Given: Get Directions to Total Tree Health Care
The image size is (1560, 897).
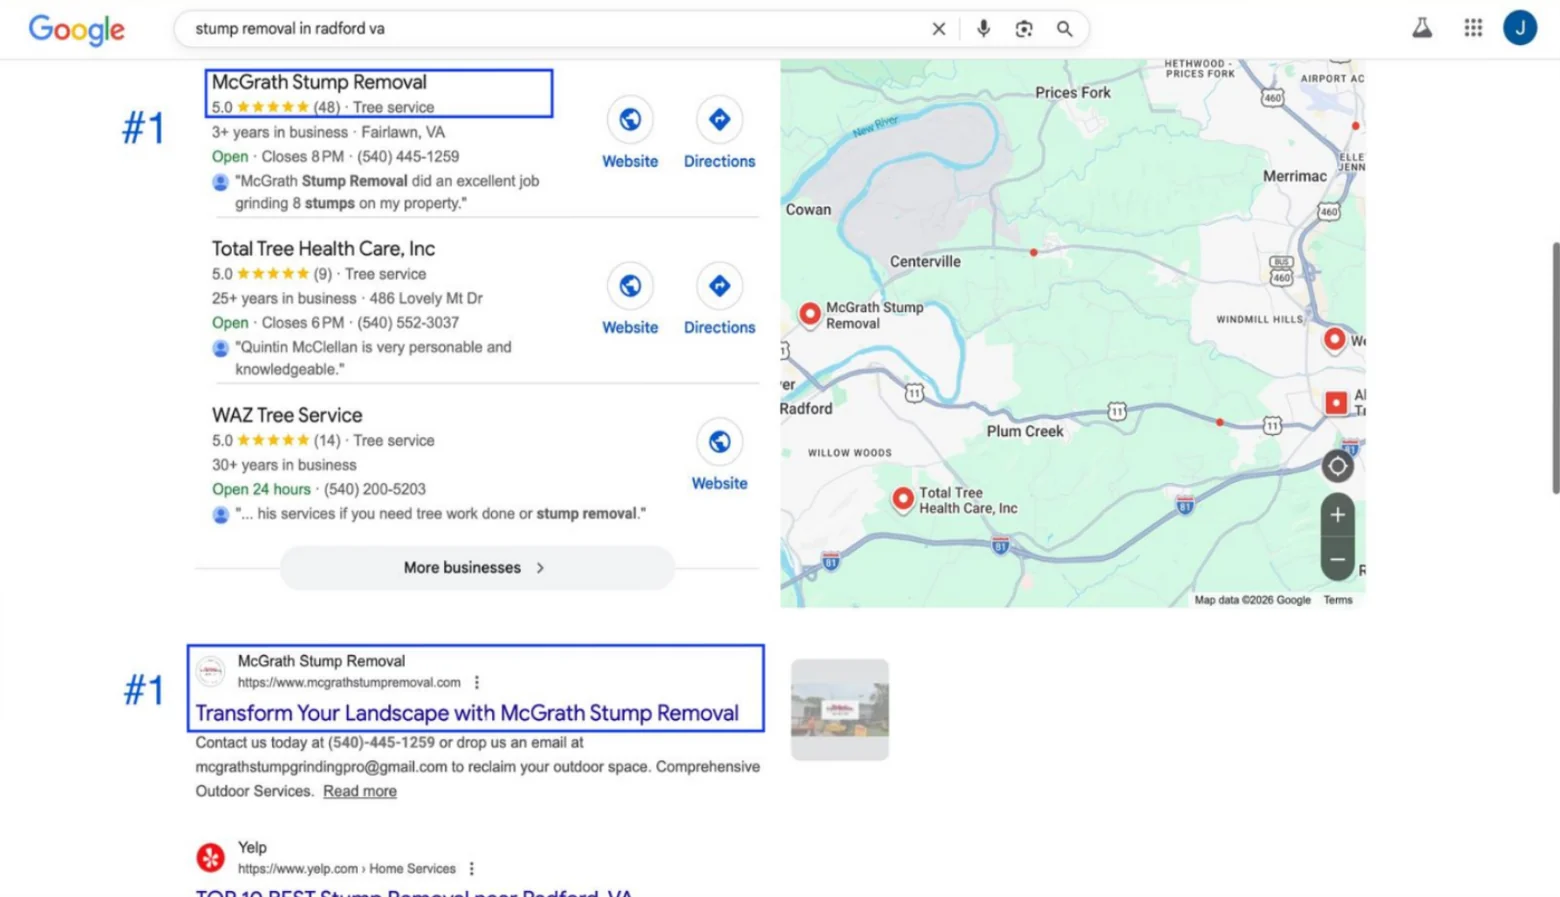Looking at the screenshot, I should [720, 286].
